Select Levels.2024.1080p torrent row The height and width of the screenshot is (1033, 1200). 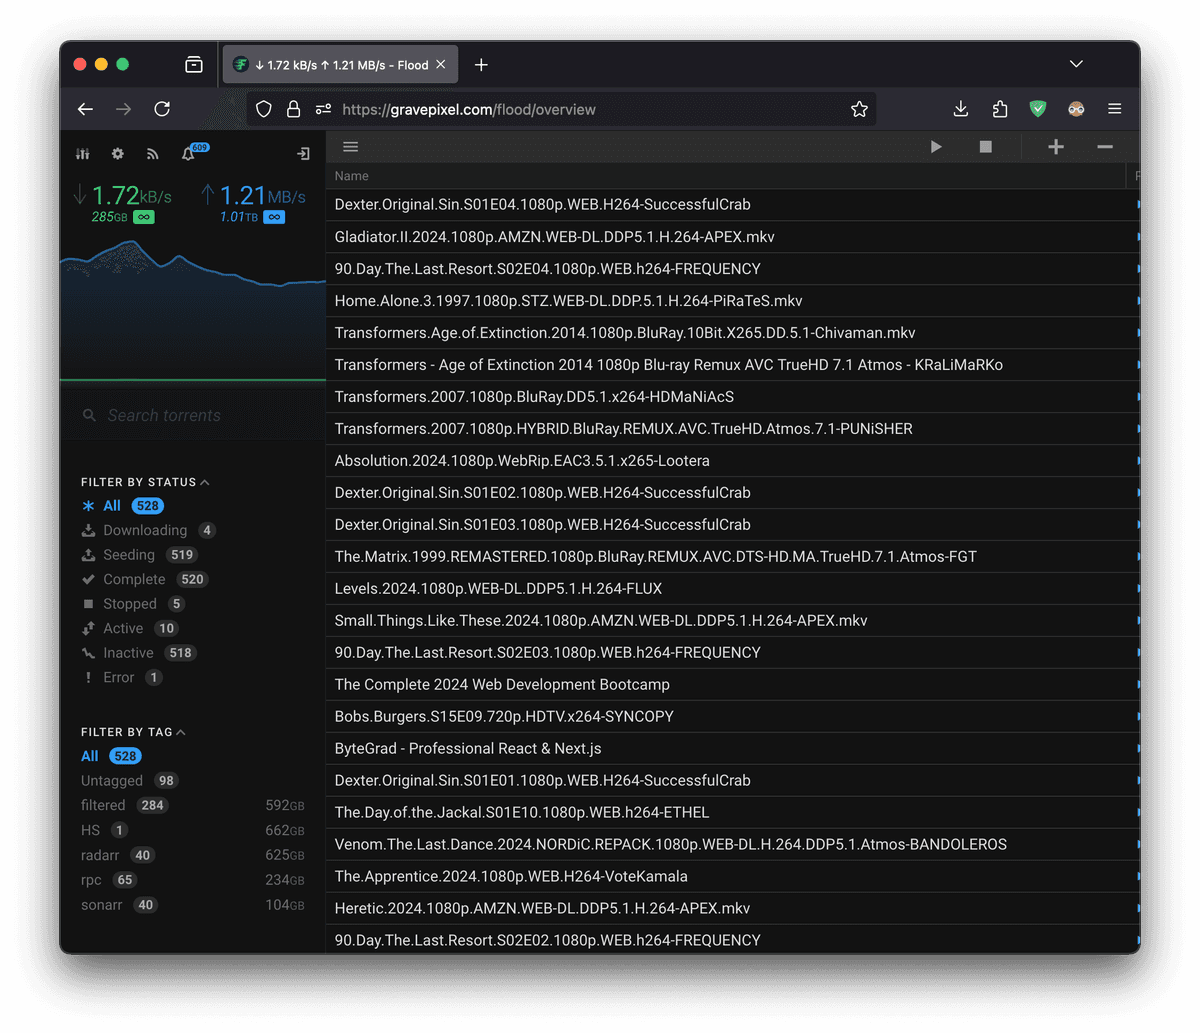click(733, 589)
